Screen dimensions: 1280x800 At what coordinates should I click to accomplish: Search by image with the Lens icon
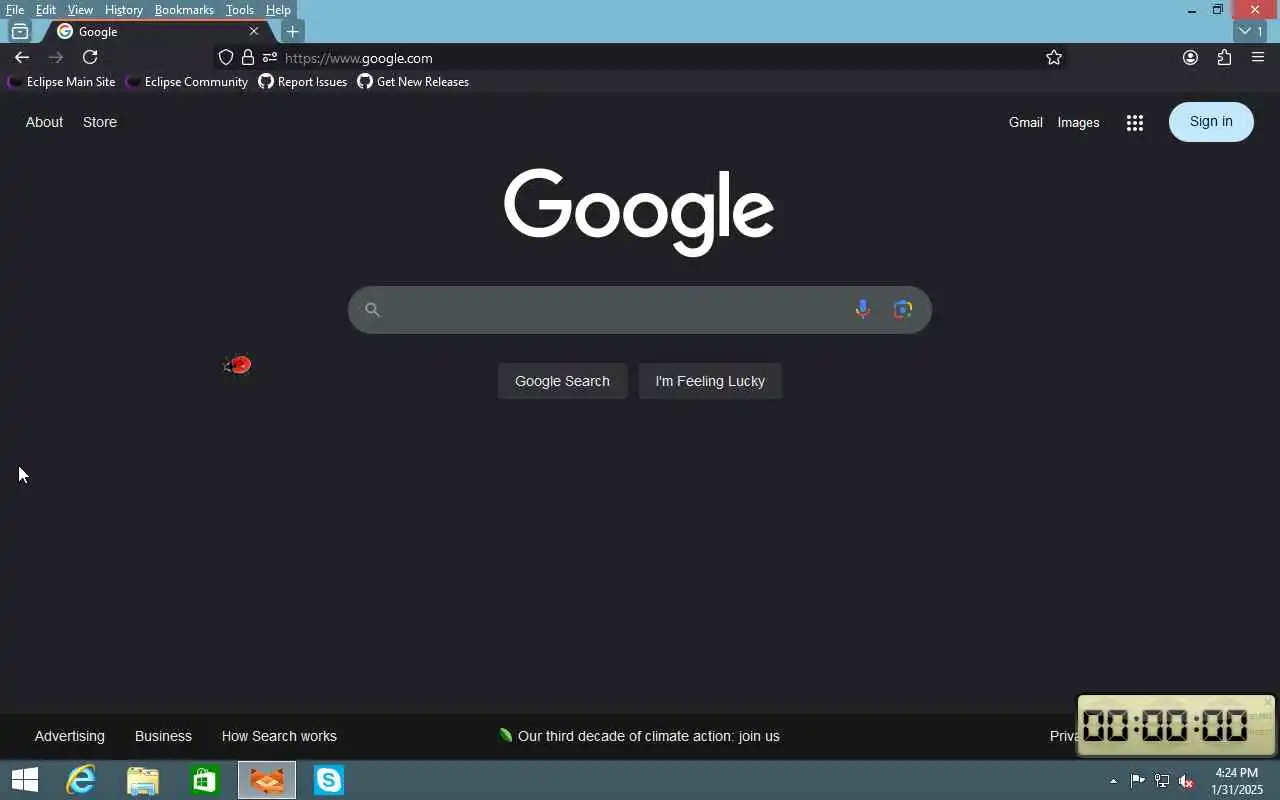click(903, 309)
